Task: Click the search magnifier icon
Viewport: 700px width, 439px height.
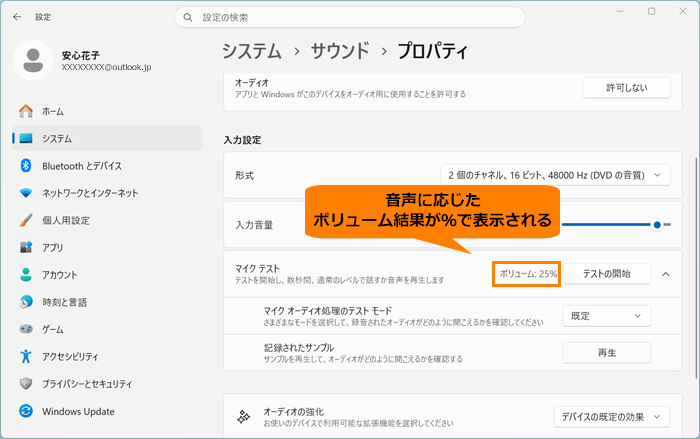Action: tap(188, 17)
